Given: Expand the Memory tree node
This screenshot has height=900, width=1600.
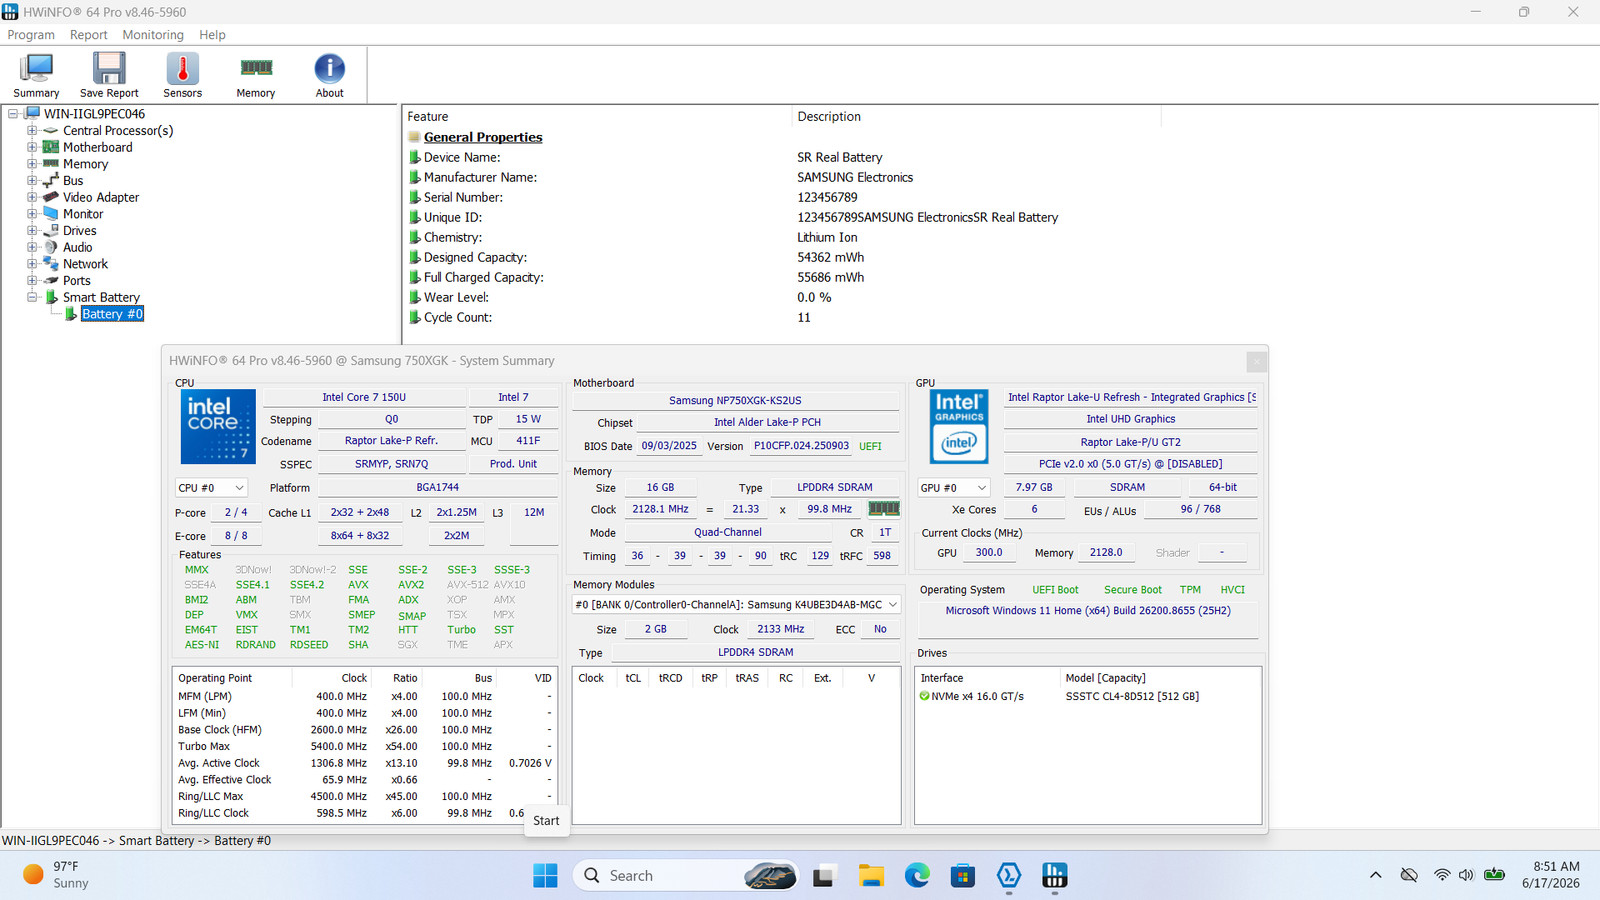Looking at the screenshot, I should tap(32, 164).
